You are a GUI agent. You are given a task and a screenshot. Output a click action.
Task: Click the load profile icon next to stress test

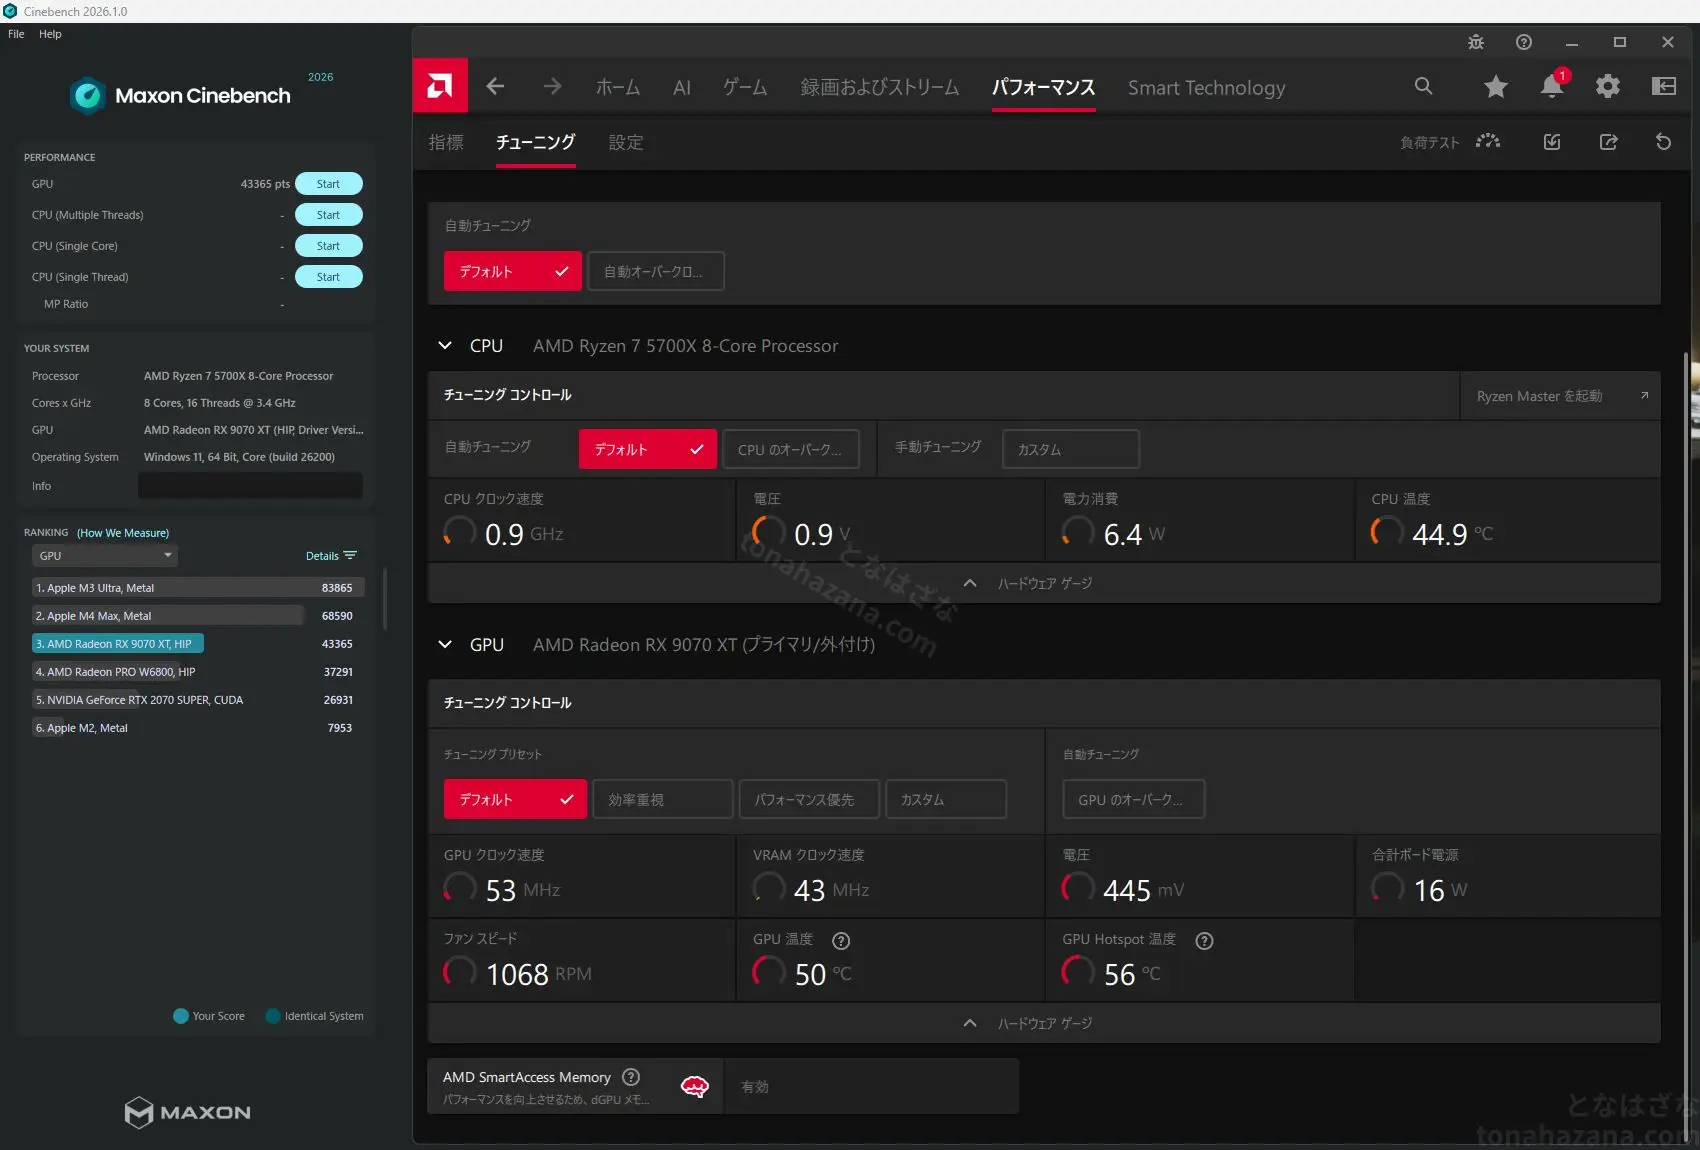(x=1552, y=142)
